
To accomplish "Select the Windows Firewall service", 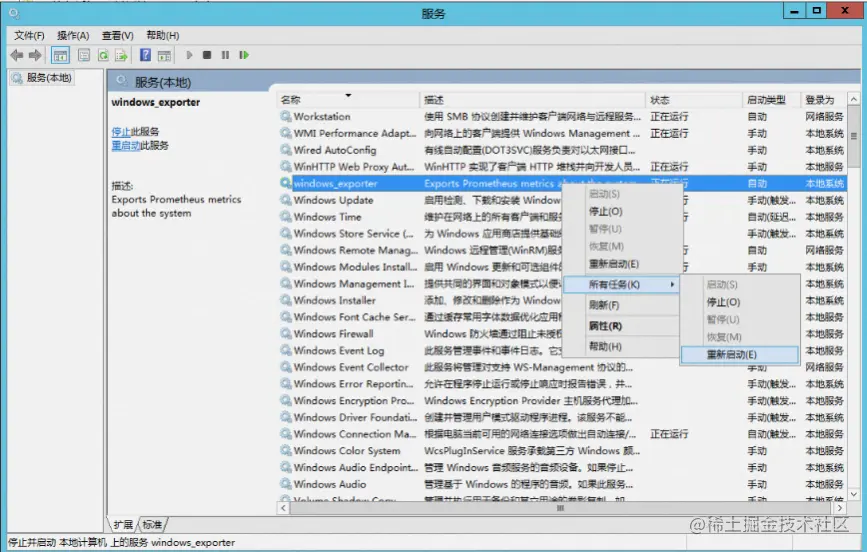I will pos(420,334).
